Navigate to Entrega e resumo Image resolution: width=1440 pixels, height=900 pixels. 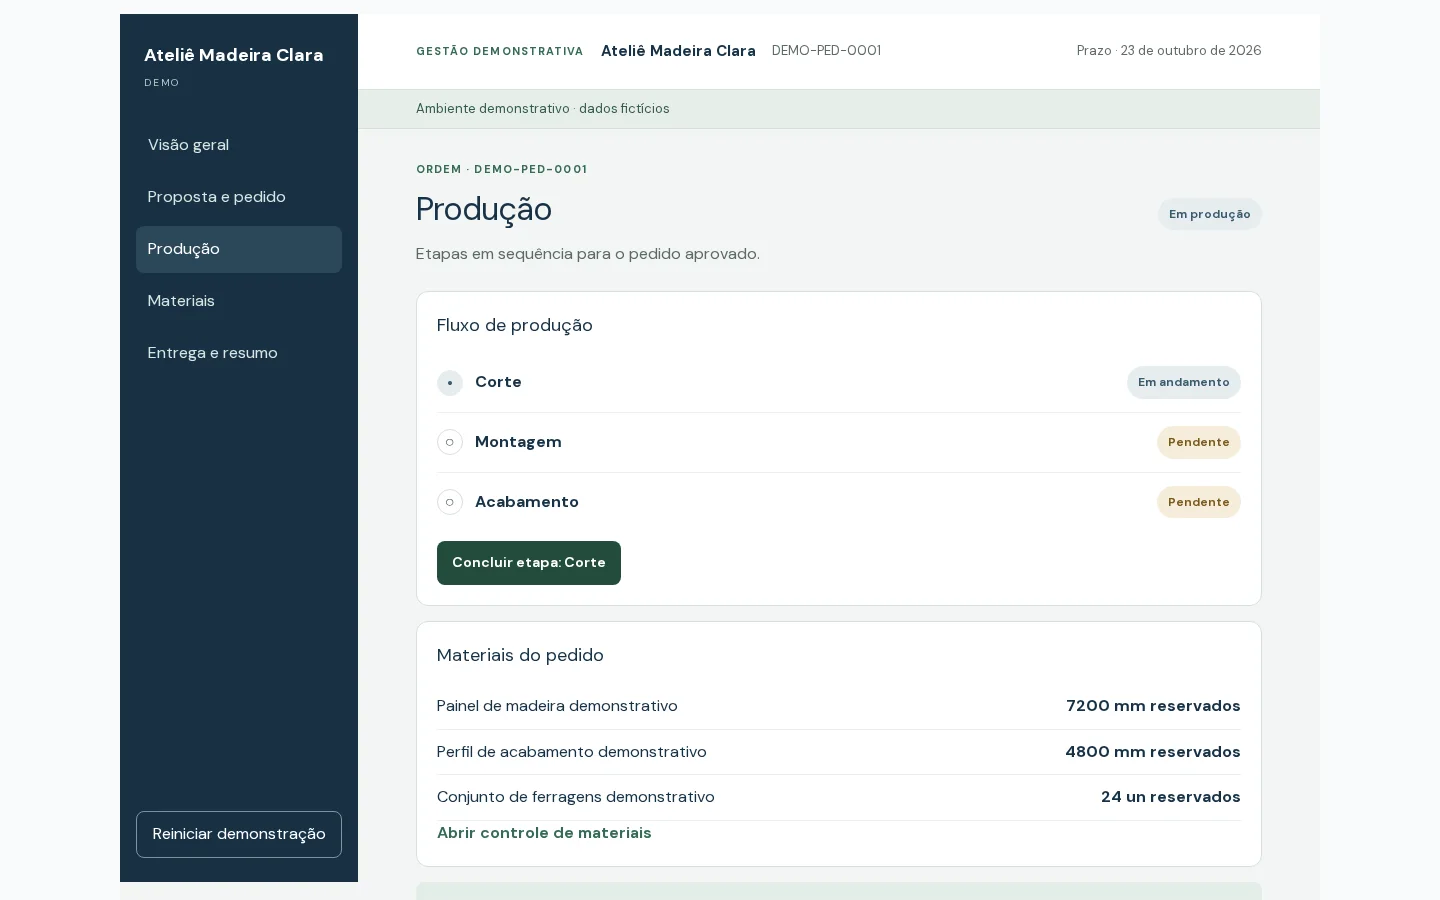pyautogui.click(x=238, y=353)
